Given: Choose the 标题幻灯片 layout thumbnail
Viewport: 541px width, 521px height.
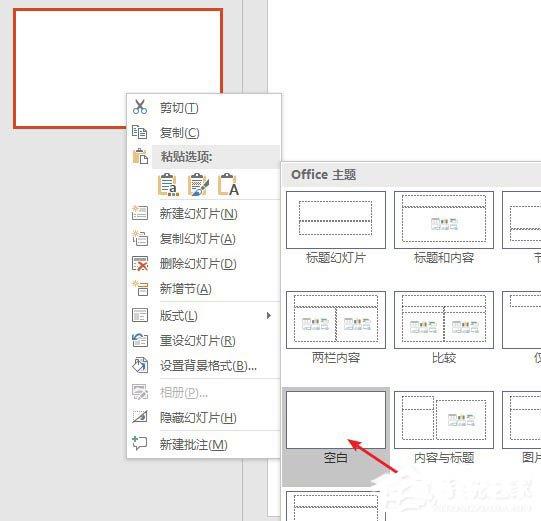Looking at the screenshot, I should point(336,220).
